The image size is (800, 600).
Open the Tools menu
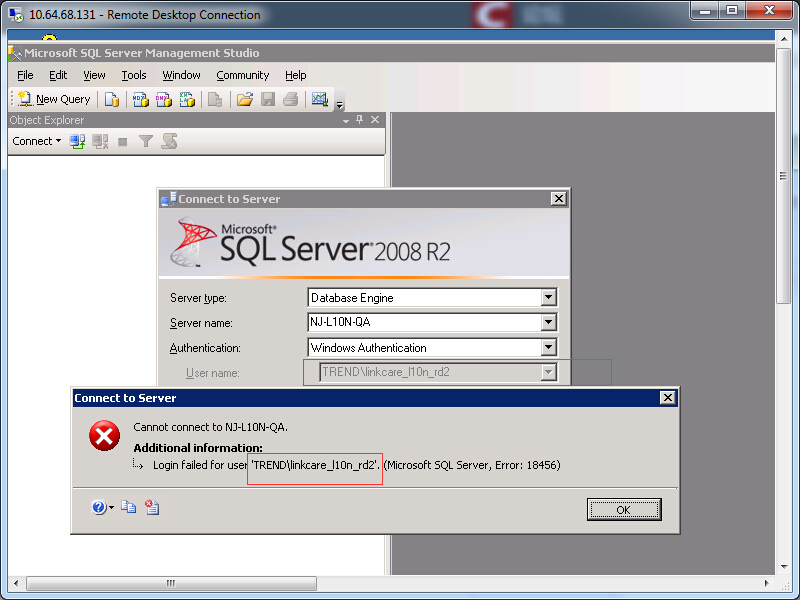[x=134, y=76]
